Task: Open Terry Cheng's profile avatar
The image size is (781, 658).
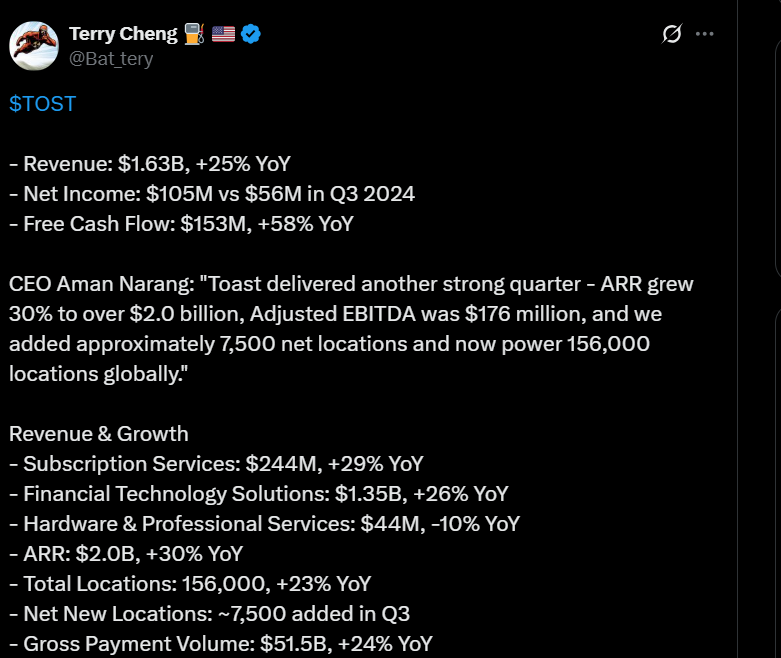Action: click(34, 44)
